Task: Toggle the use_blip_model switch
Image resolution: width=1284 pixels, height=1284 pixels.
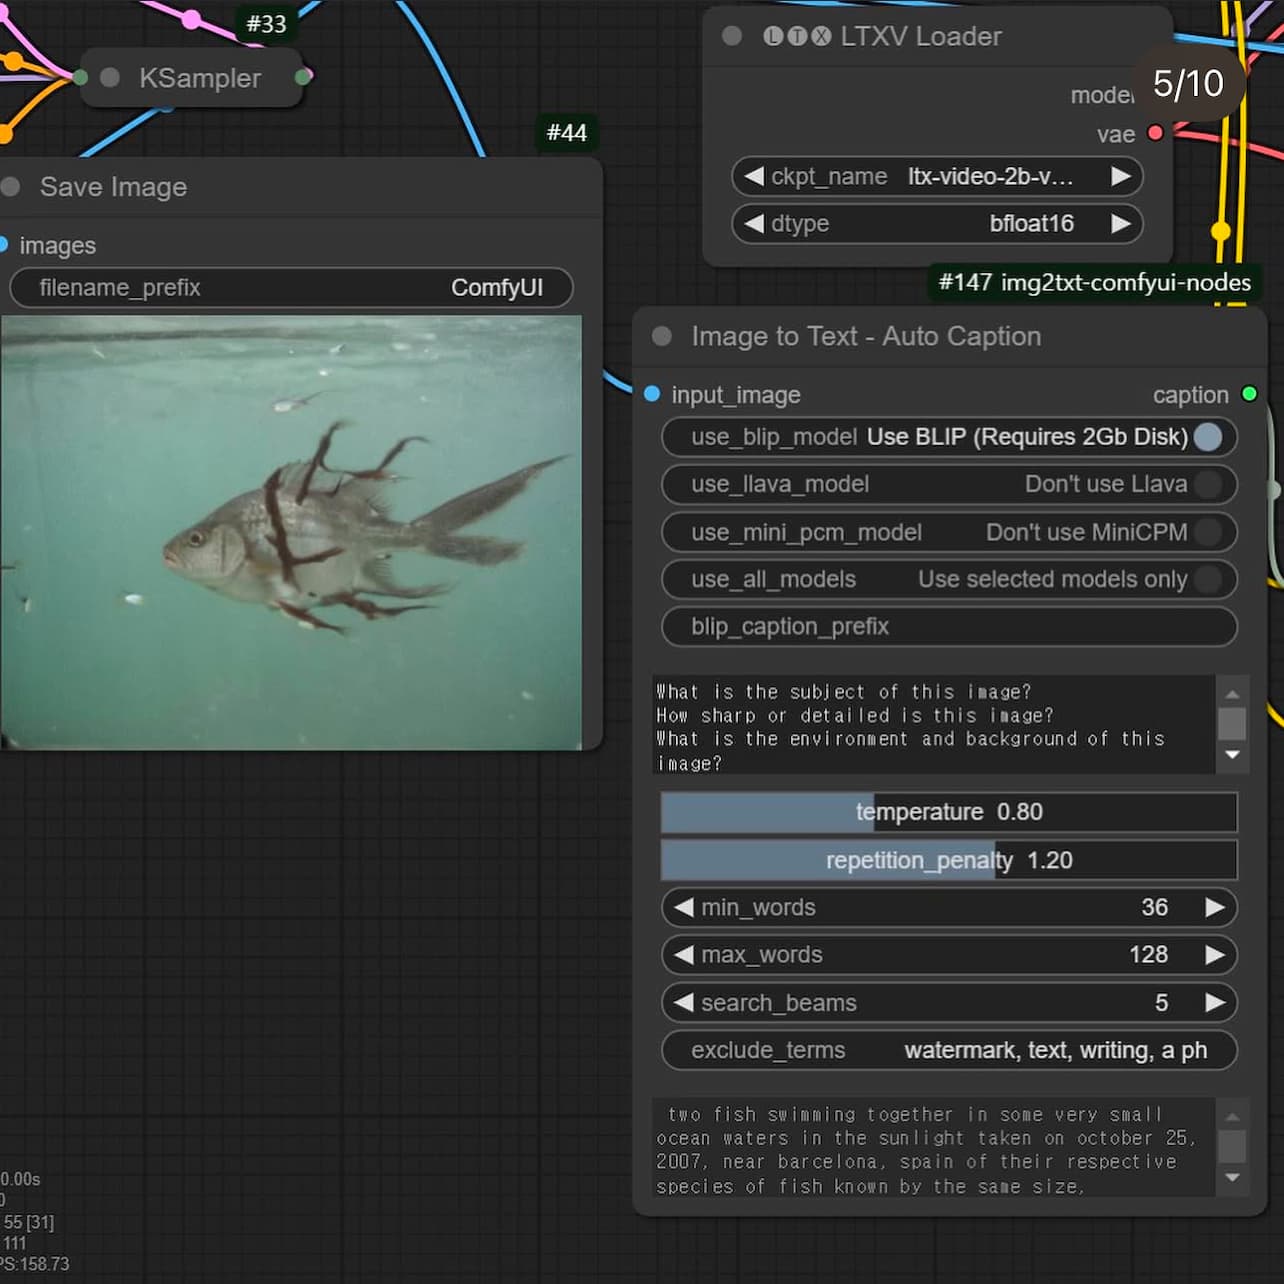Action: [x=1208, y=437]
